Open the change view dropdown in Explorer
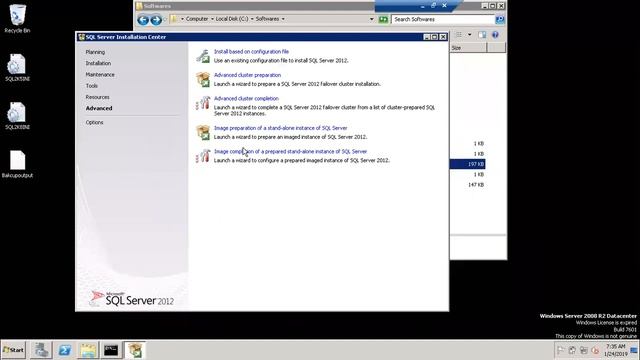 [x=469, y=35]
